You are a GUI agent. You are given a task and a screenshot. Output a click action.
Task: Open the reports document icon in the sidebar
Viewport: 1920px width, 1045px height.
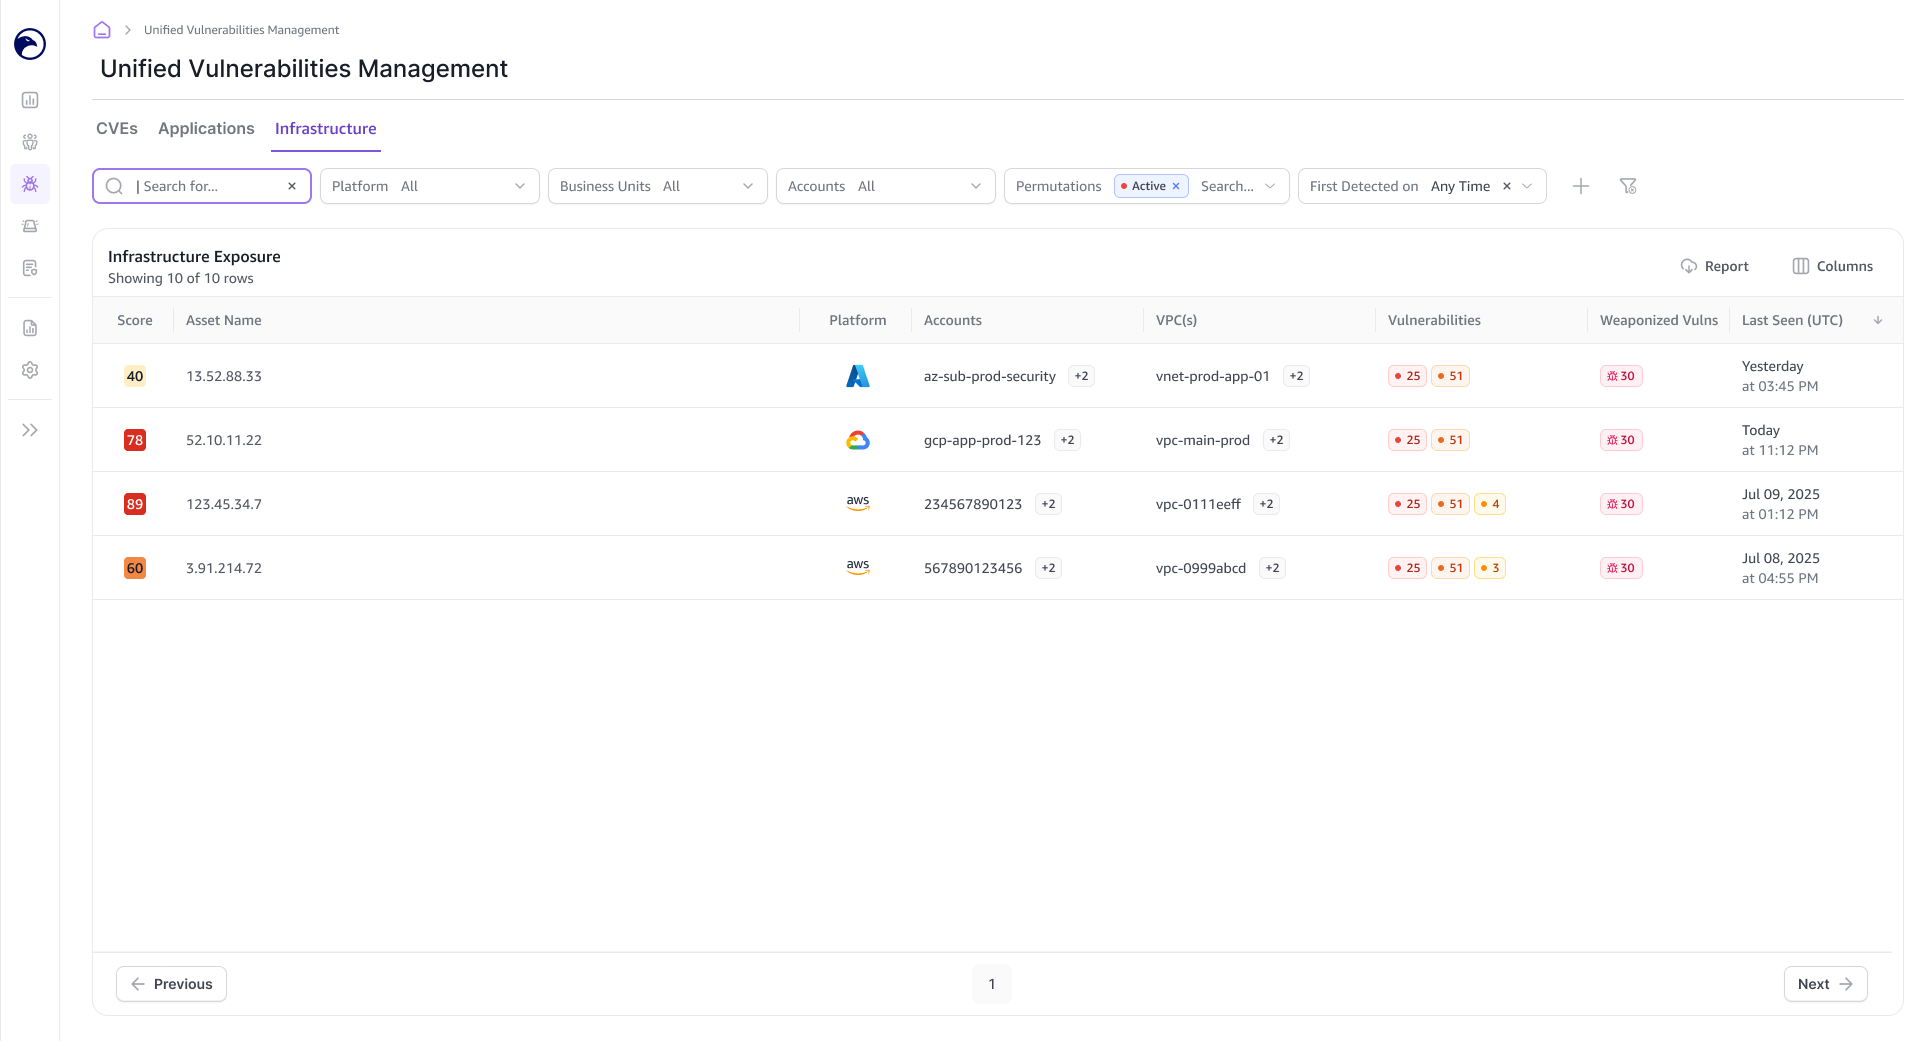(30, 328)
